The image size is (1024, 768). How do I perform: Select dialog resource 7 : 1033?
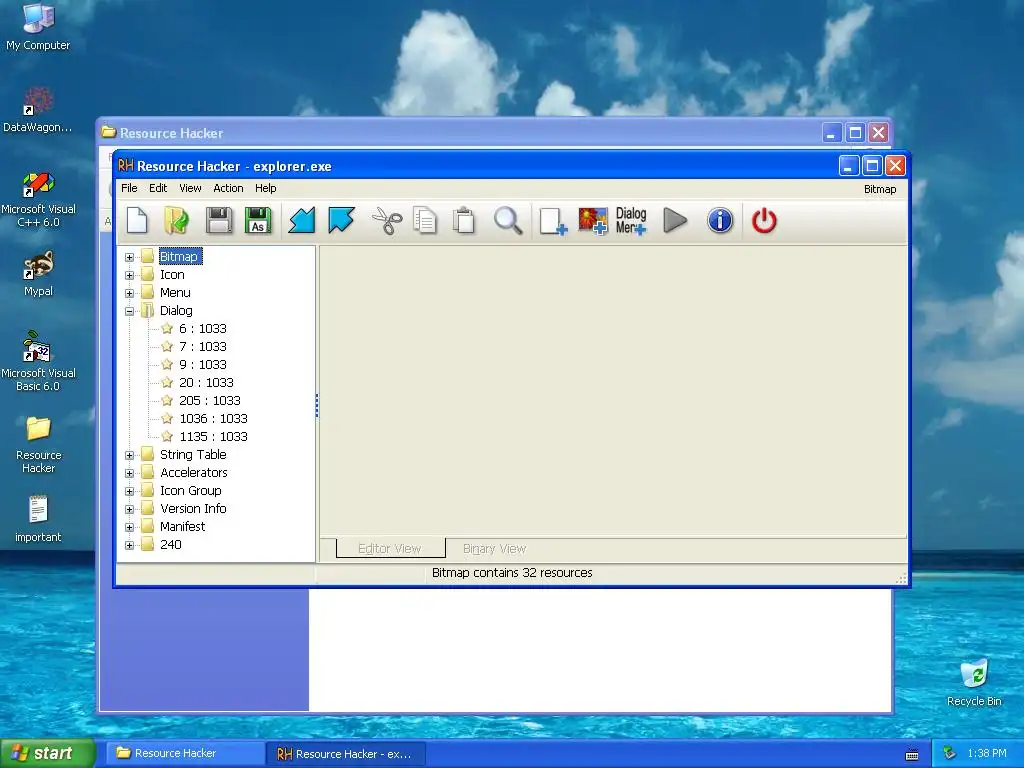point(202,347)
